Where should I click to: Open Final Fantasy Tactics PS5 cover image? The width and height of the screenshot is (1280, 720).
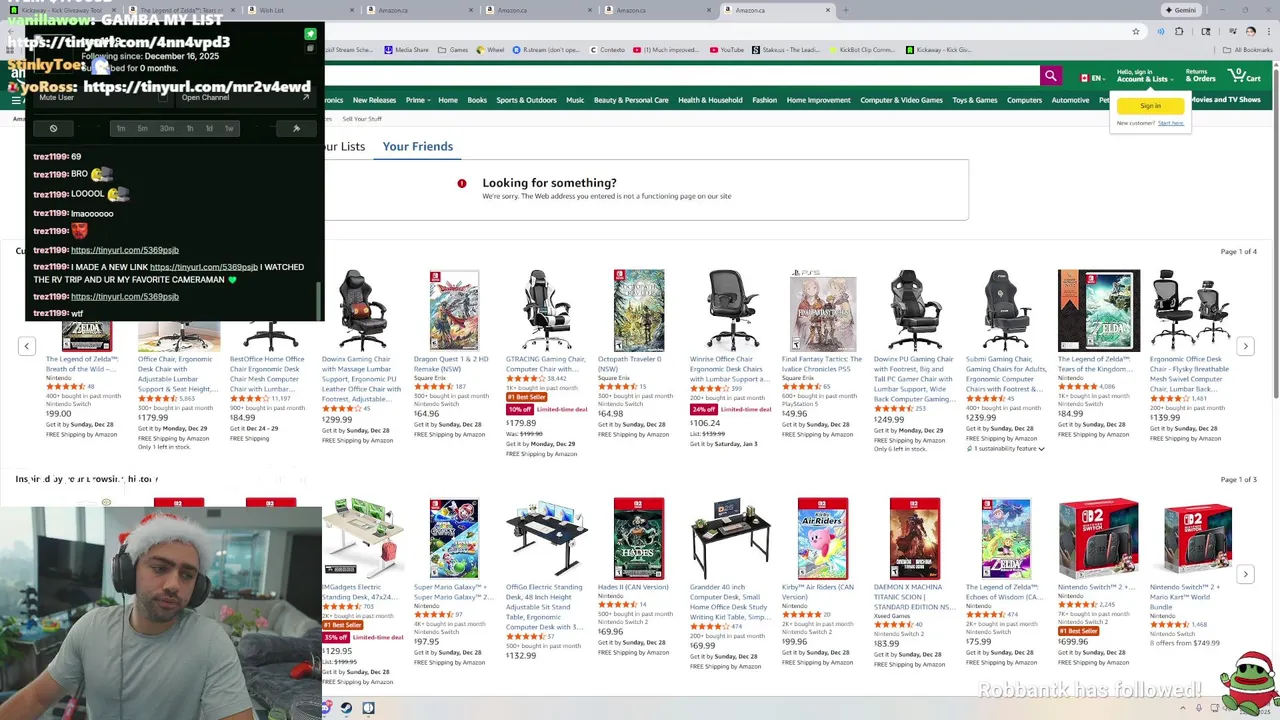(x=822, y=312)
